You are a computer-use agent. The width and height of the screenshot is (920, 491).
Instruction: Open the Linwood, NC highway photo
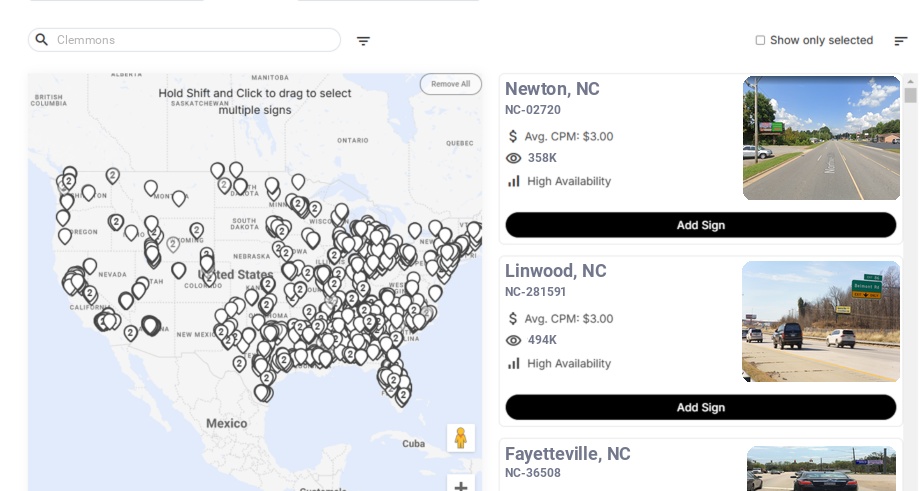tap(821, 321)
